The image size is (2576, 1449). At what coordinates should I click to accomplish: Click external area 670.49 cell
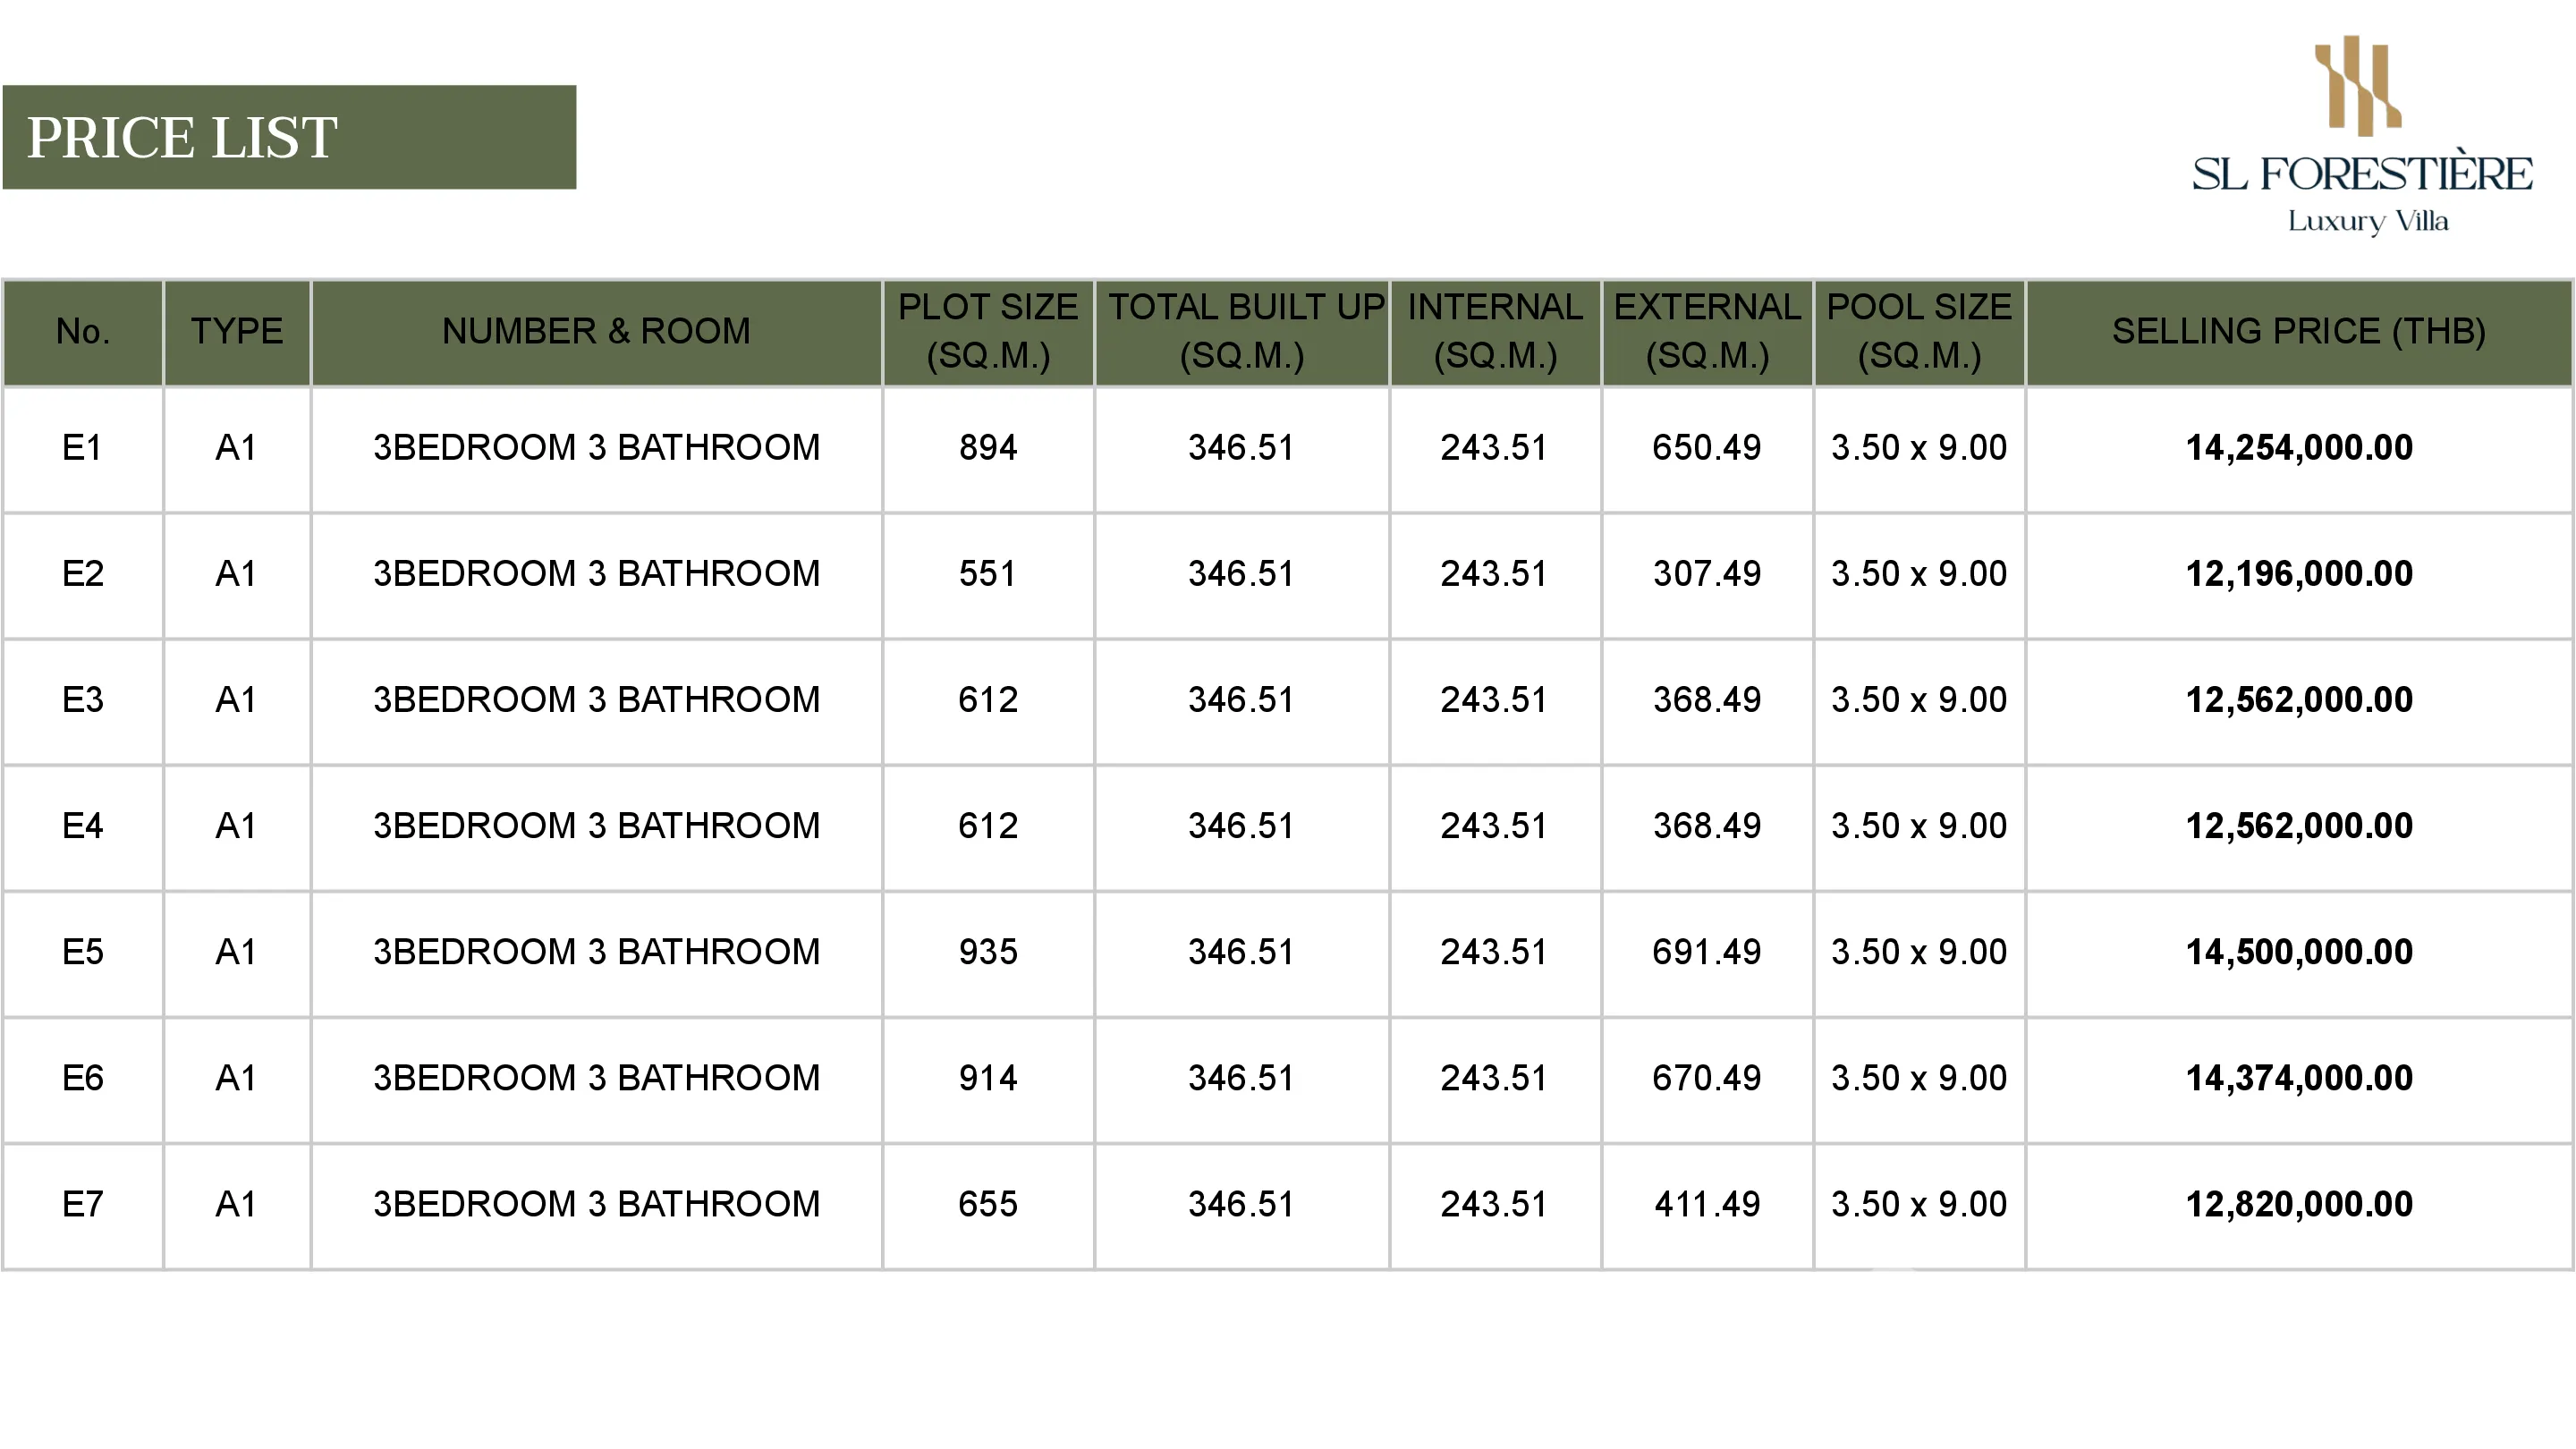click(1706, 1078)
